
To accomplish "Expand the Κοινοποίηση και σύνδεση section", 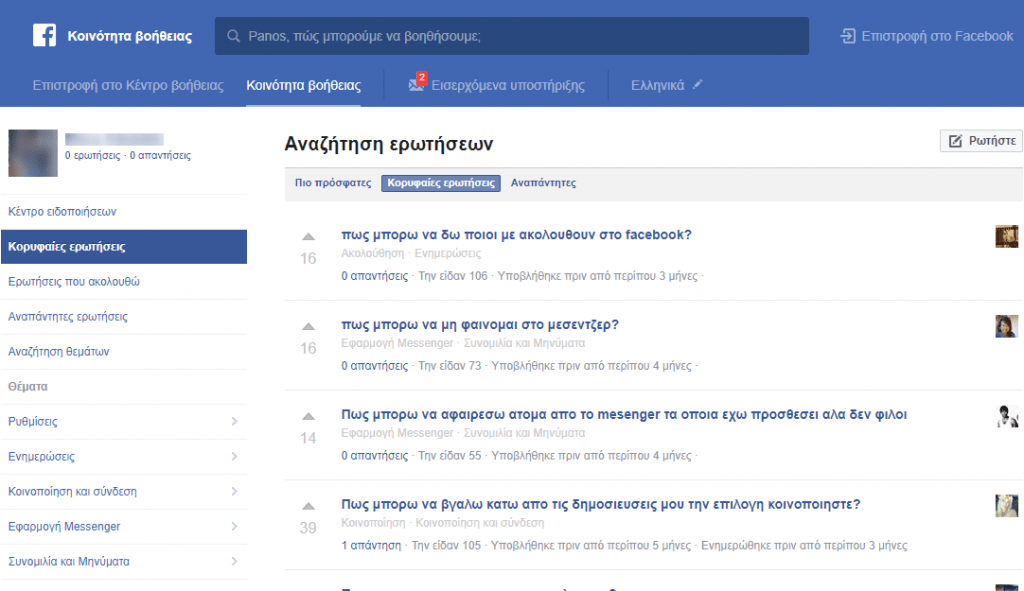I will click(124, 491).
